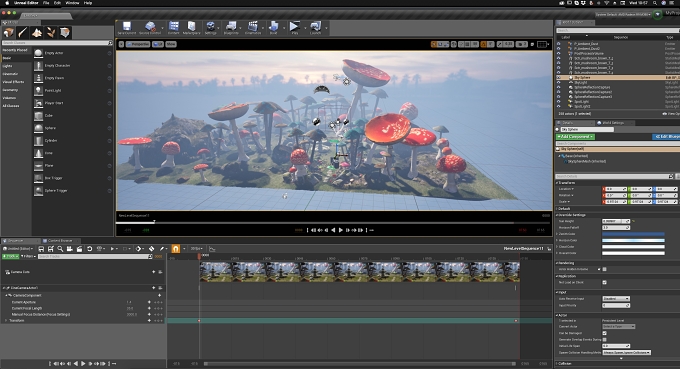
Task: Toggle visibility eye for PostProcessVolume actor
Action: [559, 53]
